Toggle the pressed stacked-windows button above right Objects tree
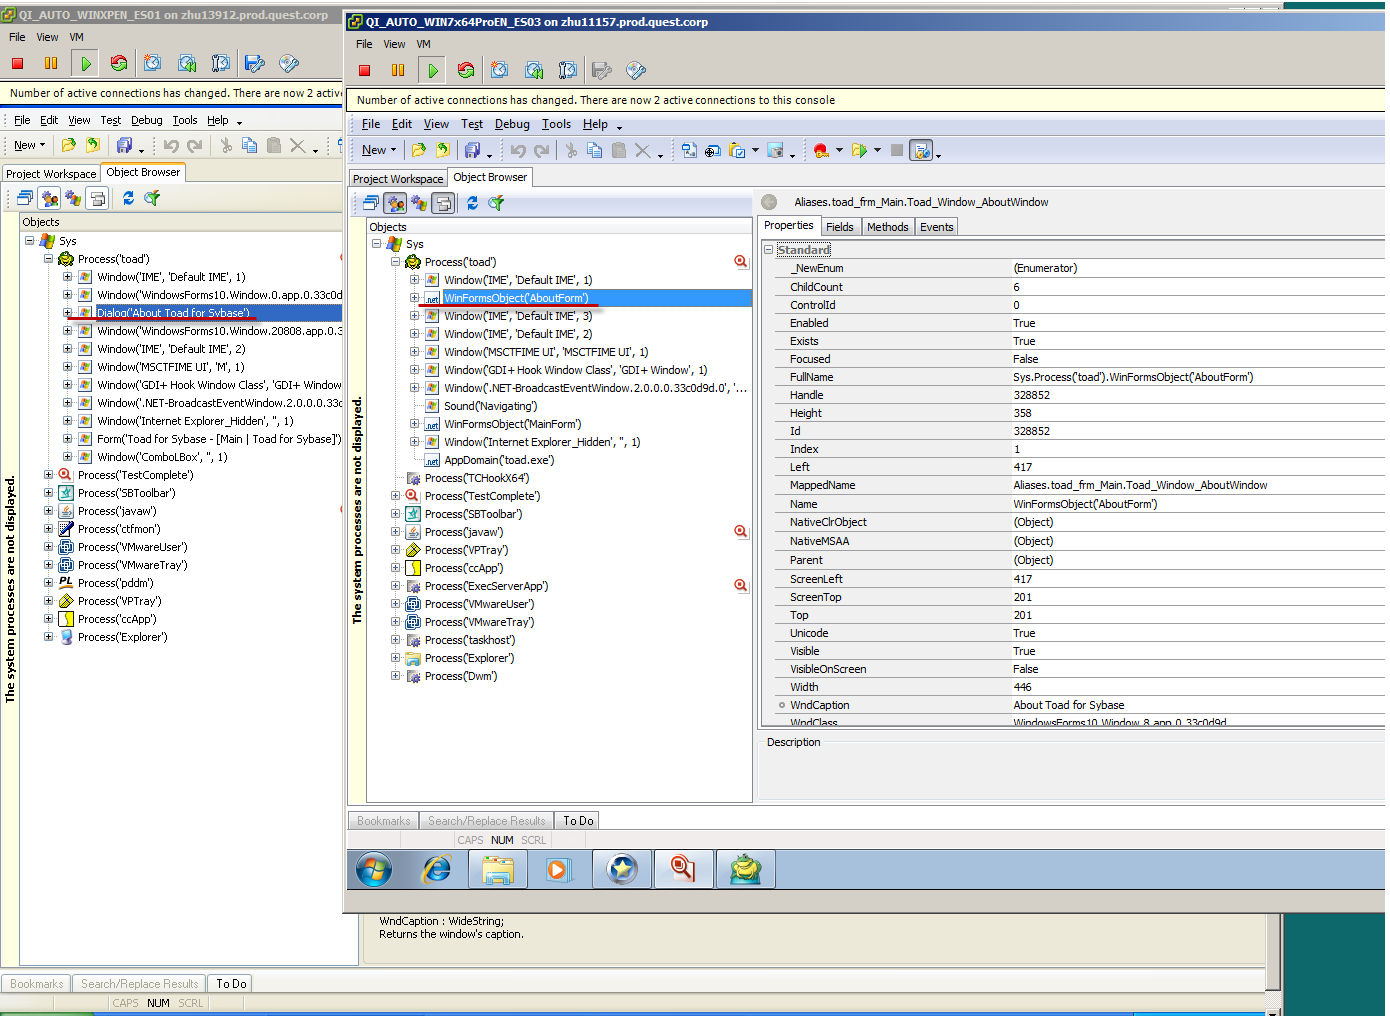This screenshot has width=1390, height=1016. [443, 203]
